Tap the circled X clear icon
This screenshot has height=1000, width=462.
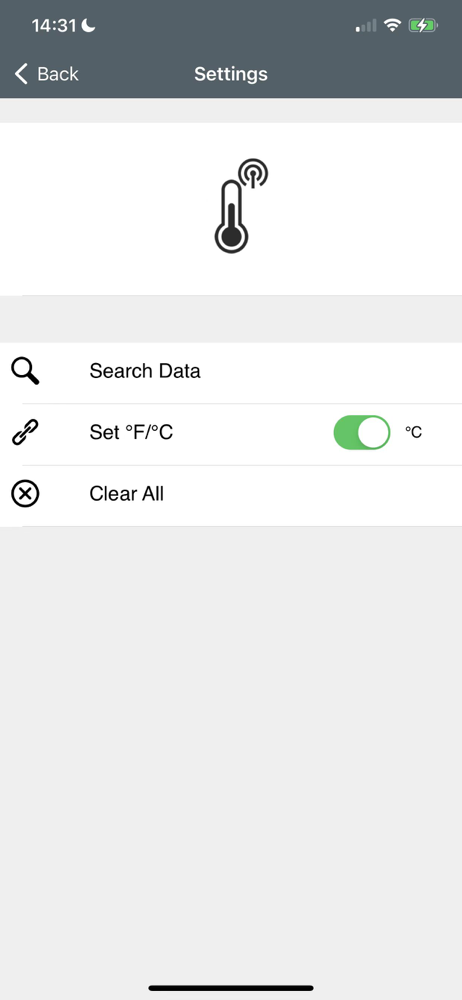(26, 494)
